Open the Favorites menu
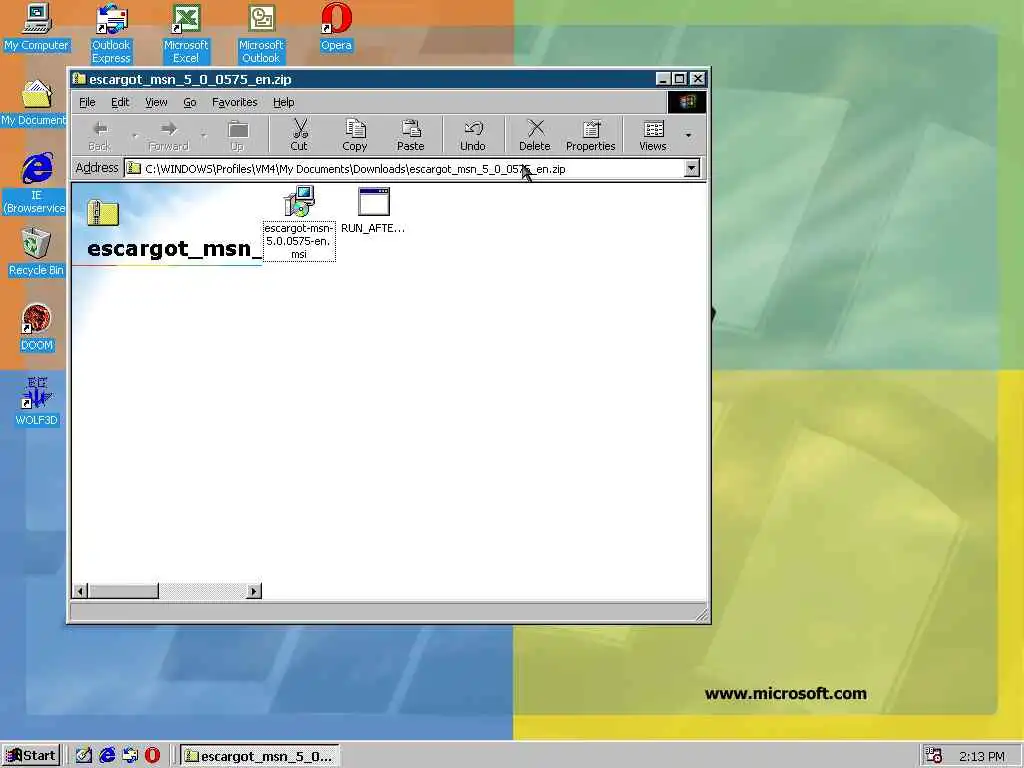 234,103
